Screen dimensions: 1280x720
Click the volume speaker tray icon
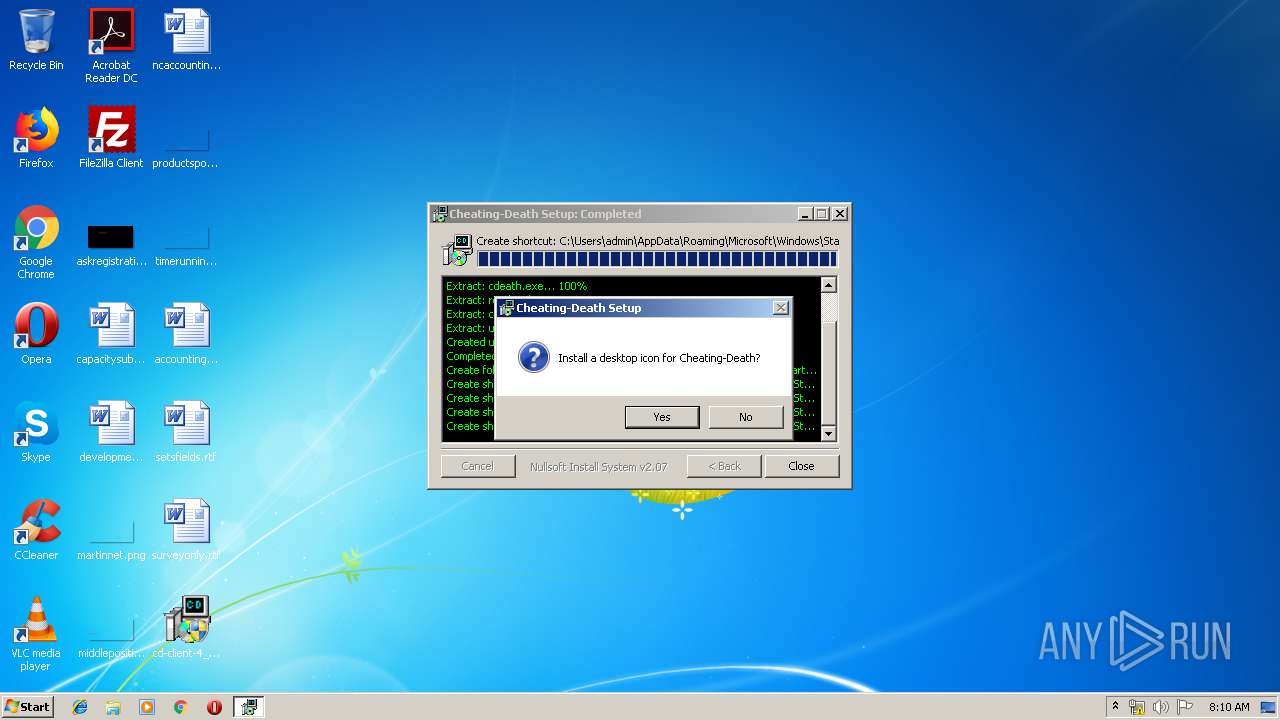tap(1161, 707)
